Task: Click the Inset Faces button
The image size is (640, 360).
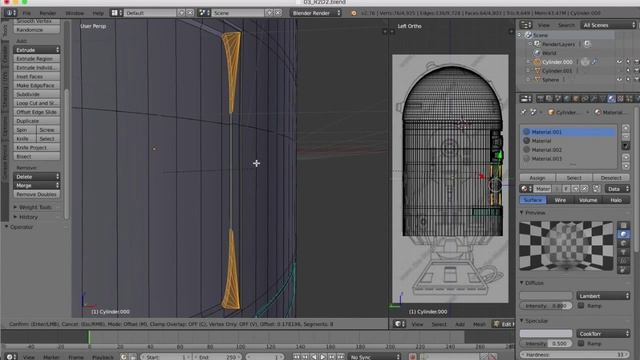Action: (x=37, y=76)
